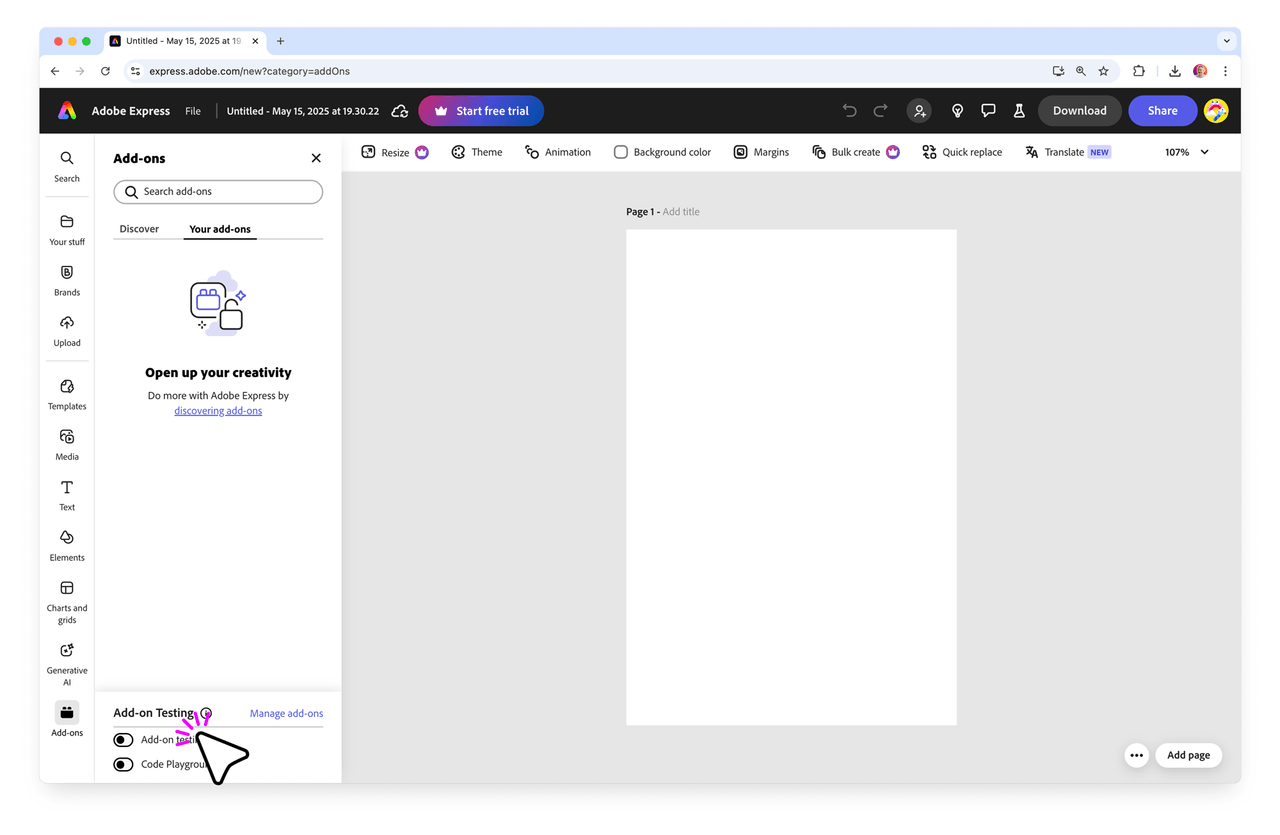Switch to the Discover tab
1280x835 pixels.
point(139,229)
